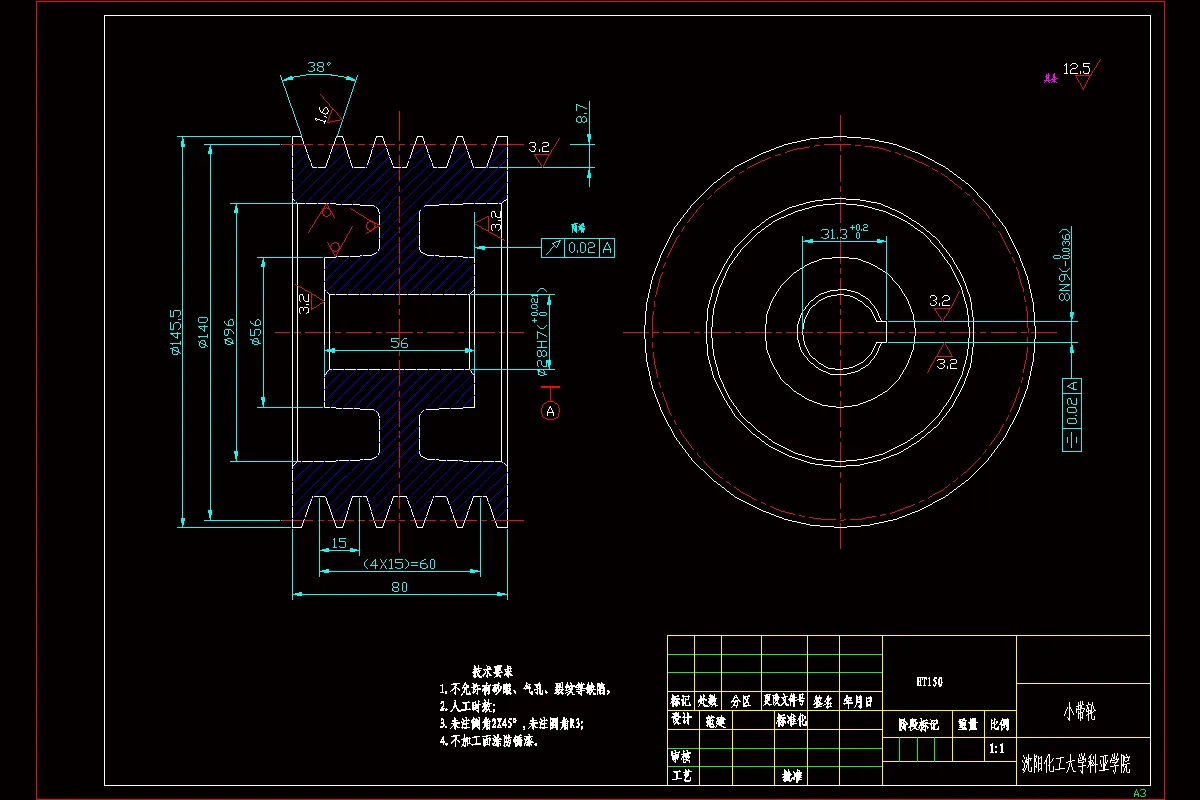Click the 重量 header cell
Viewport: 1200px width, 800px height.
click(967, 723)
